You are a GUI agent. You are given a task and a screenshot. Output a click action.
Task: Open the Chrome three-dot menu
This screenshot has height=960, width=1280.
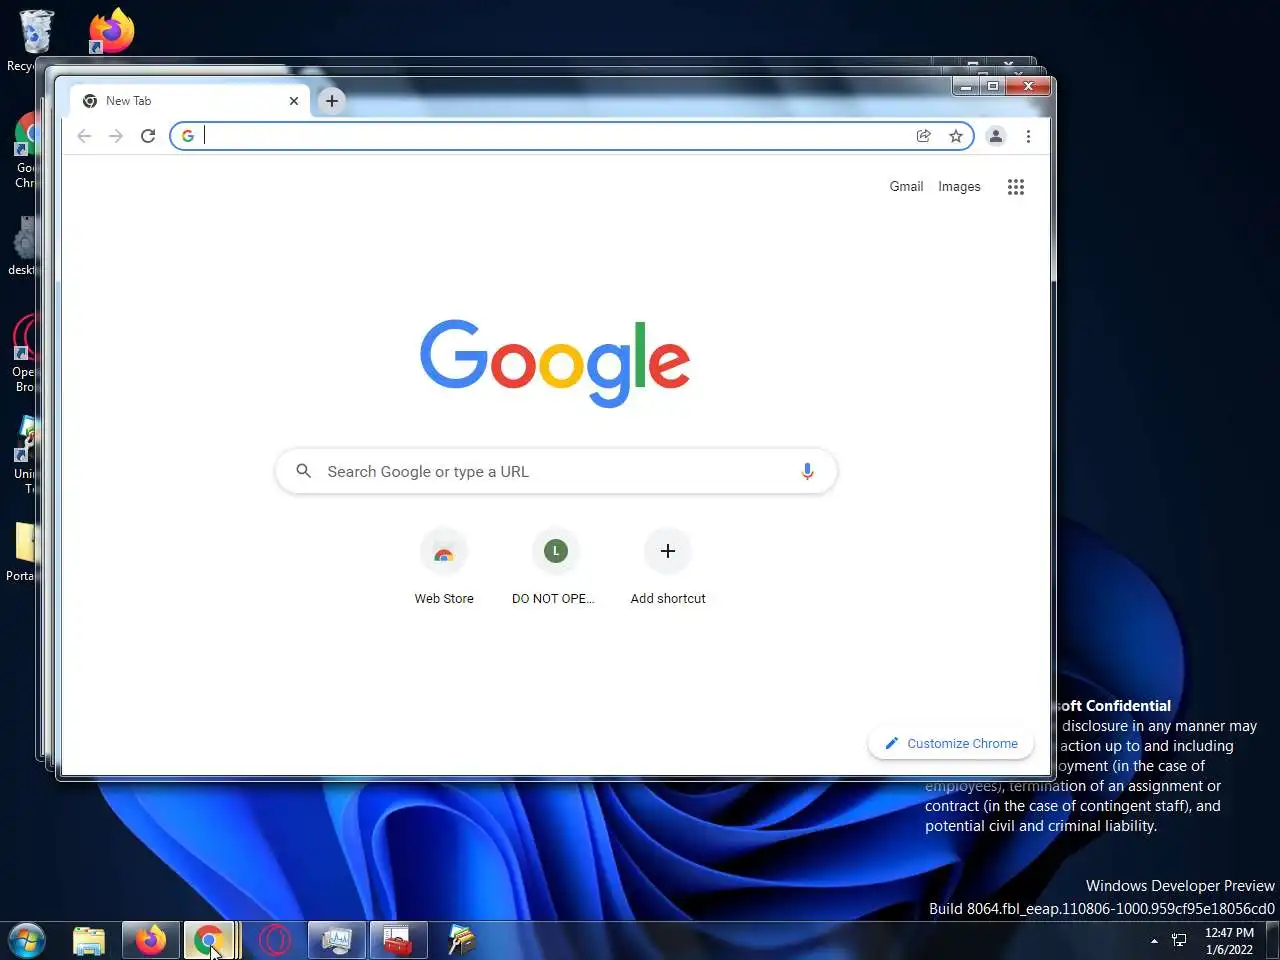point(1028,136)
